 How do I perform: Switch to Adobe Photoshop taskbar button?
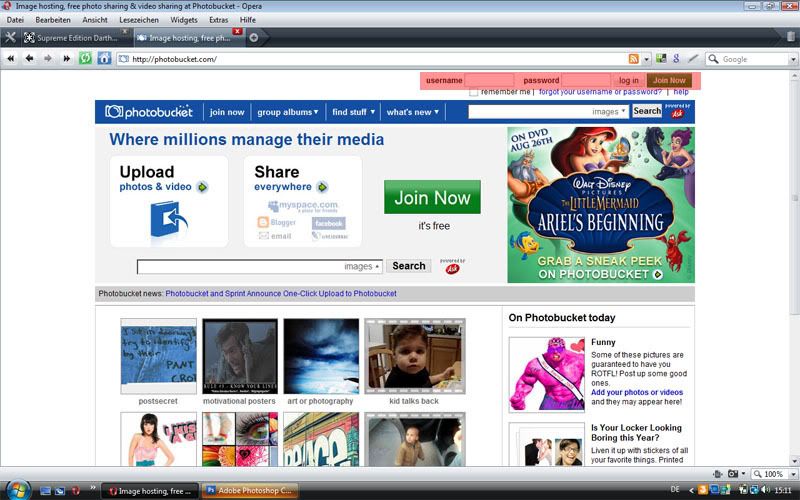pos(249,491)
